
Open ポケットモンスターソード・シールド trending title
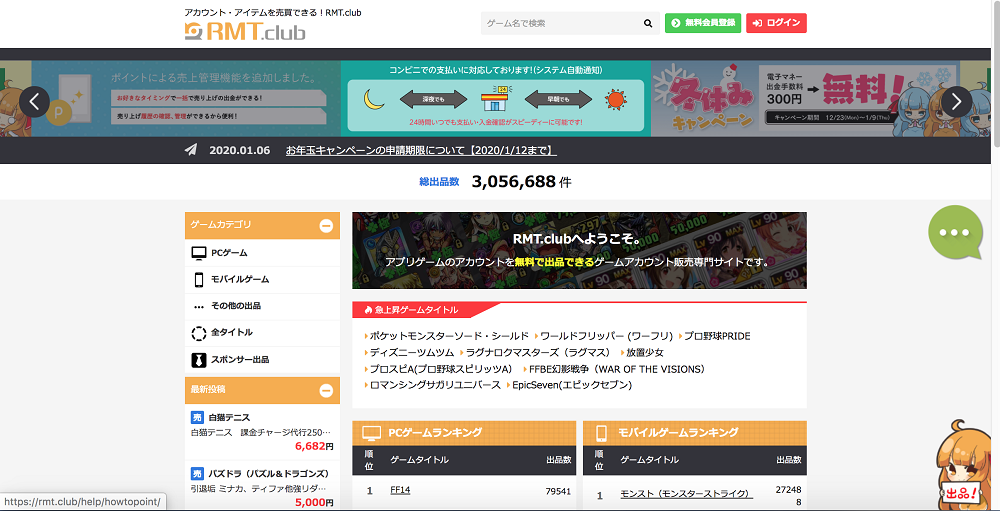click(449, 336)
